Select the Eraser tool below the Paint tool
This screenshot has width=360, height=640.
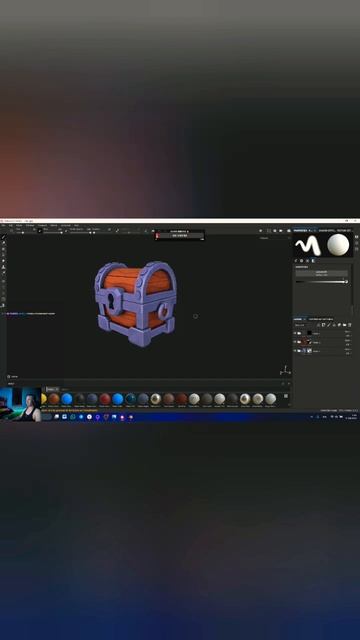(4, 243)
